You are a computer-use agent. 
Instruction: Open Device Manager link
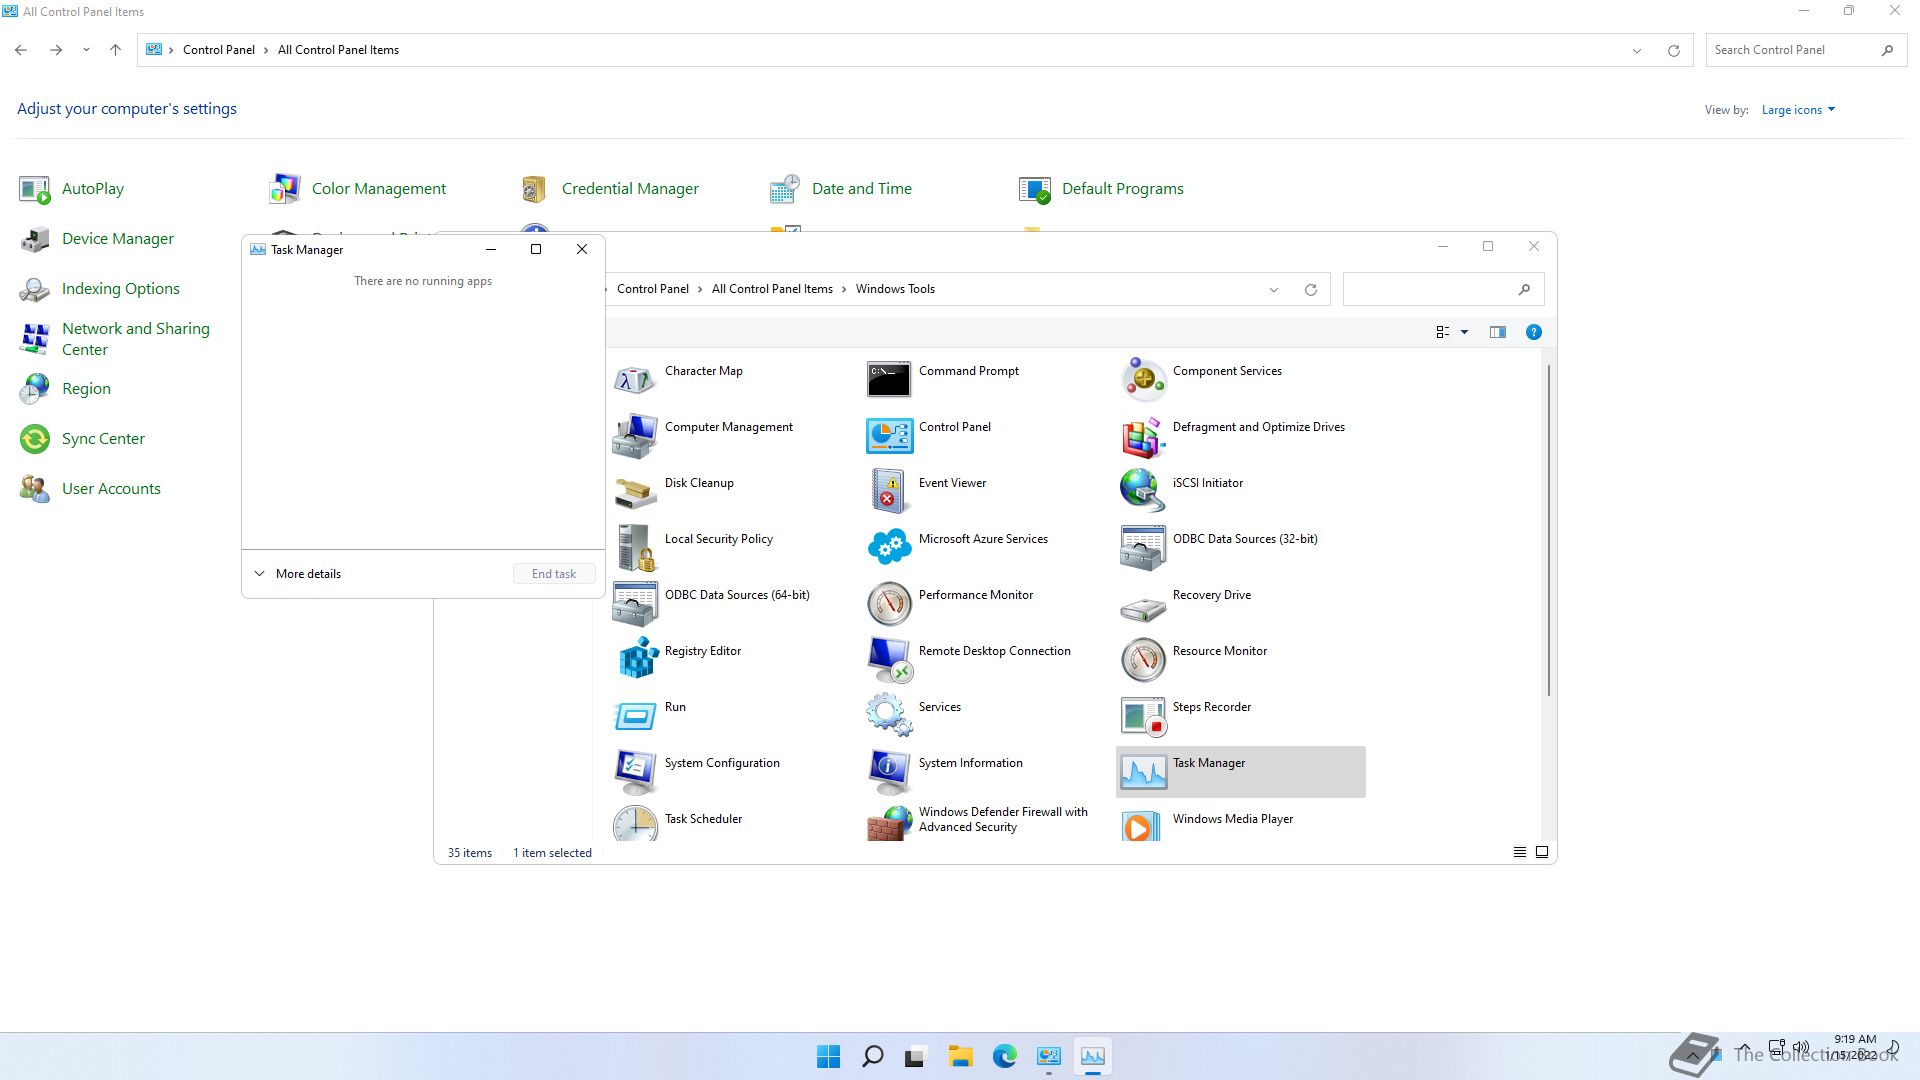(x=118, y=239)
